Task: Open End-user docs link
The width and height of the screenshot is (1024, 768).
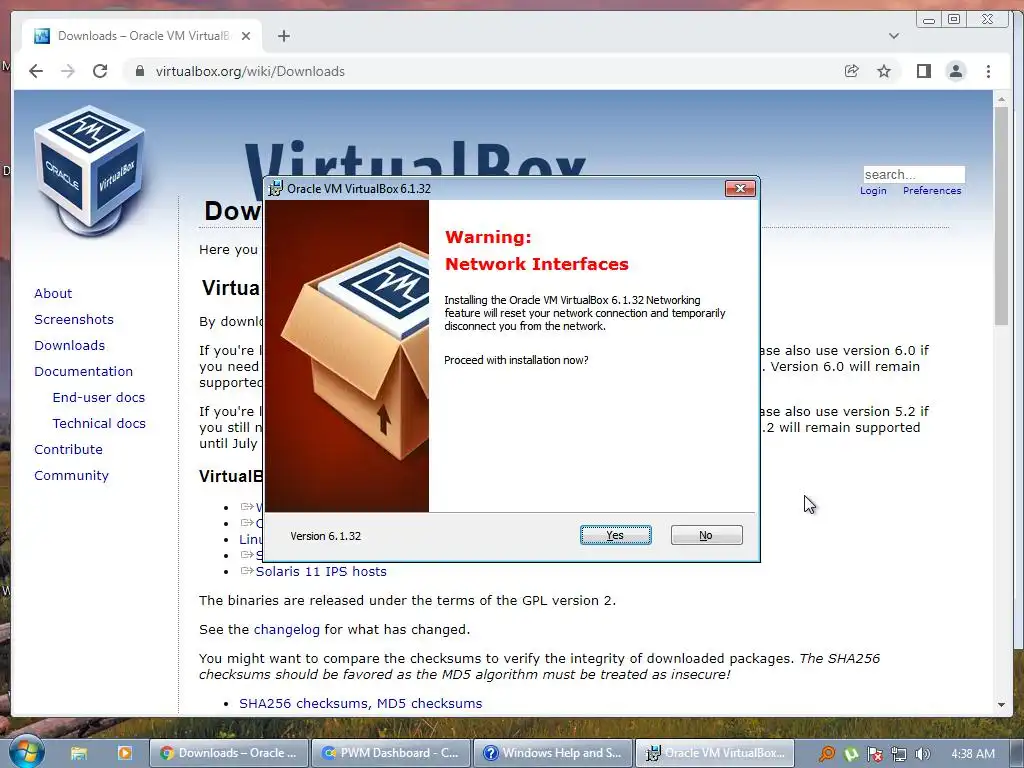Action: [x=99, y=398]
